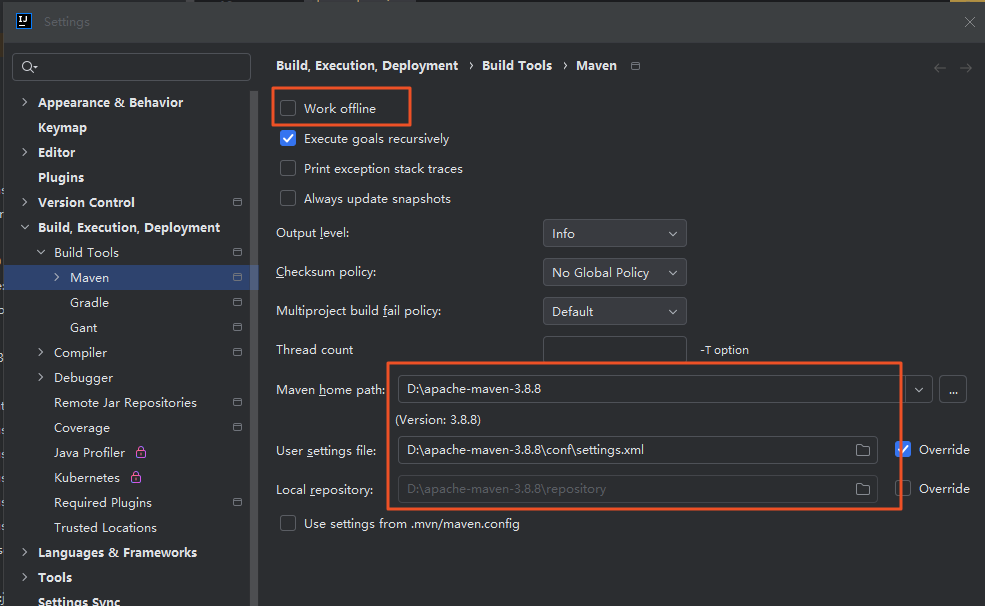Viewport: 985px width, 606px height.
Task: Collapse the Build Tools node
Action: click(x=41, y=252)
